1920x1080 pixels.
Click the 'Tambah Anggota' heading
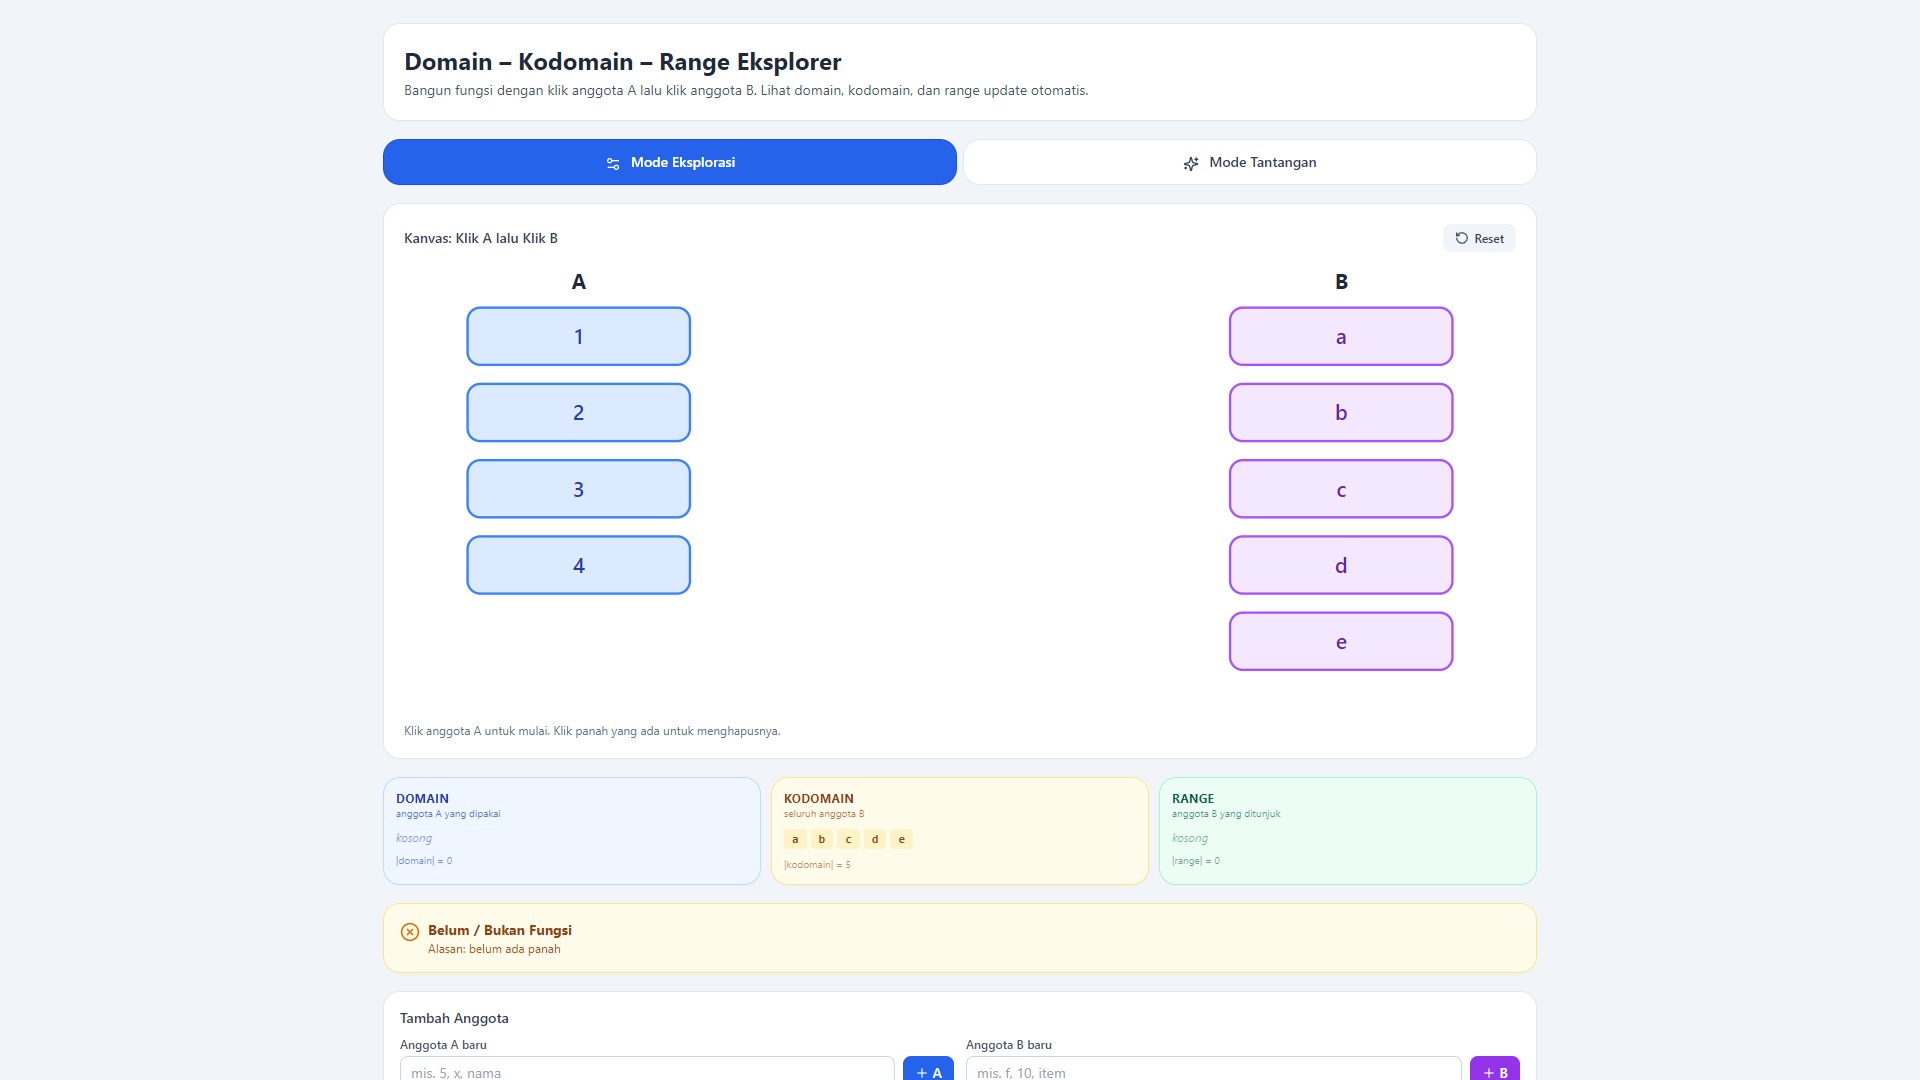click(x=454, y=1018)
